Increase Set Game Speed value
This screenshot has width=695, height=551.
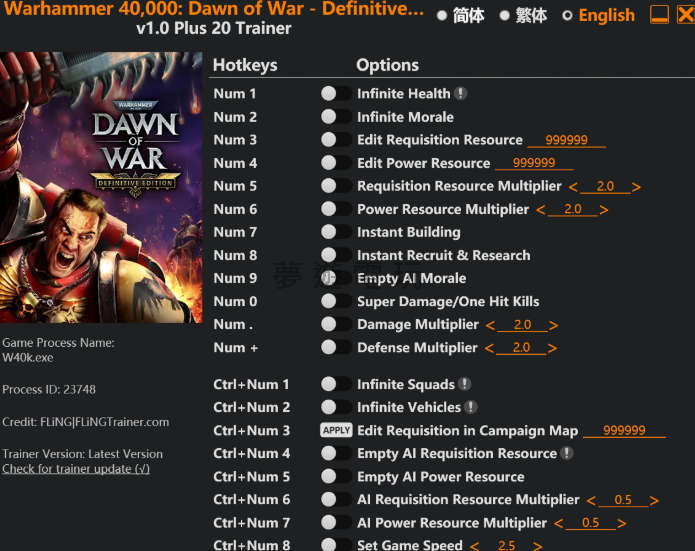tap(538, 546)
